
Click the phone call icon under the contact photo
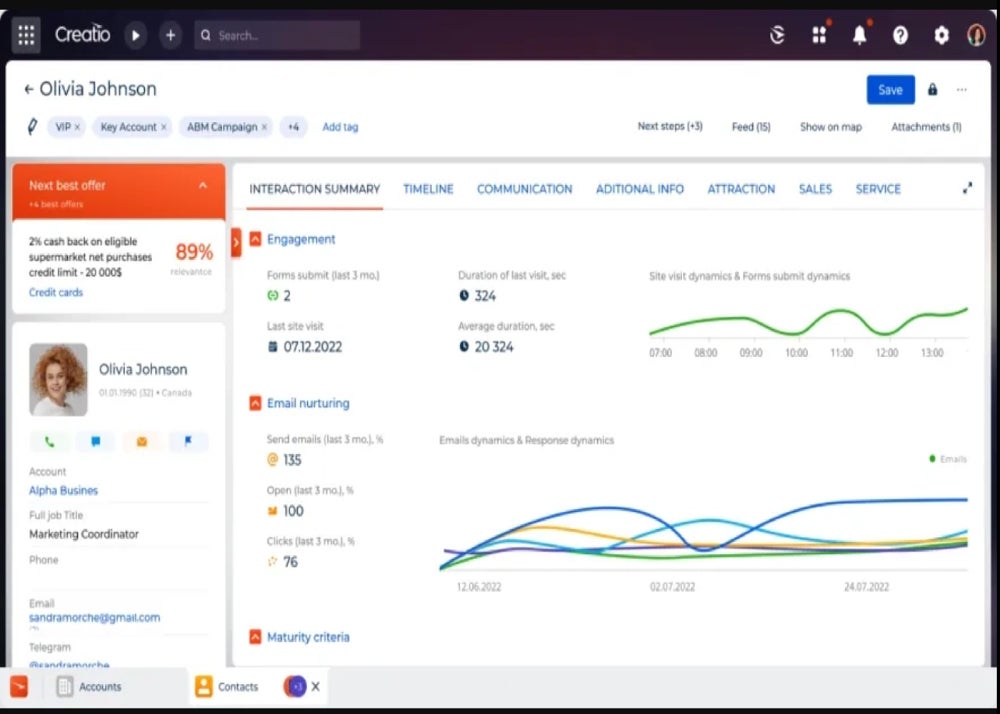(49, 441)
